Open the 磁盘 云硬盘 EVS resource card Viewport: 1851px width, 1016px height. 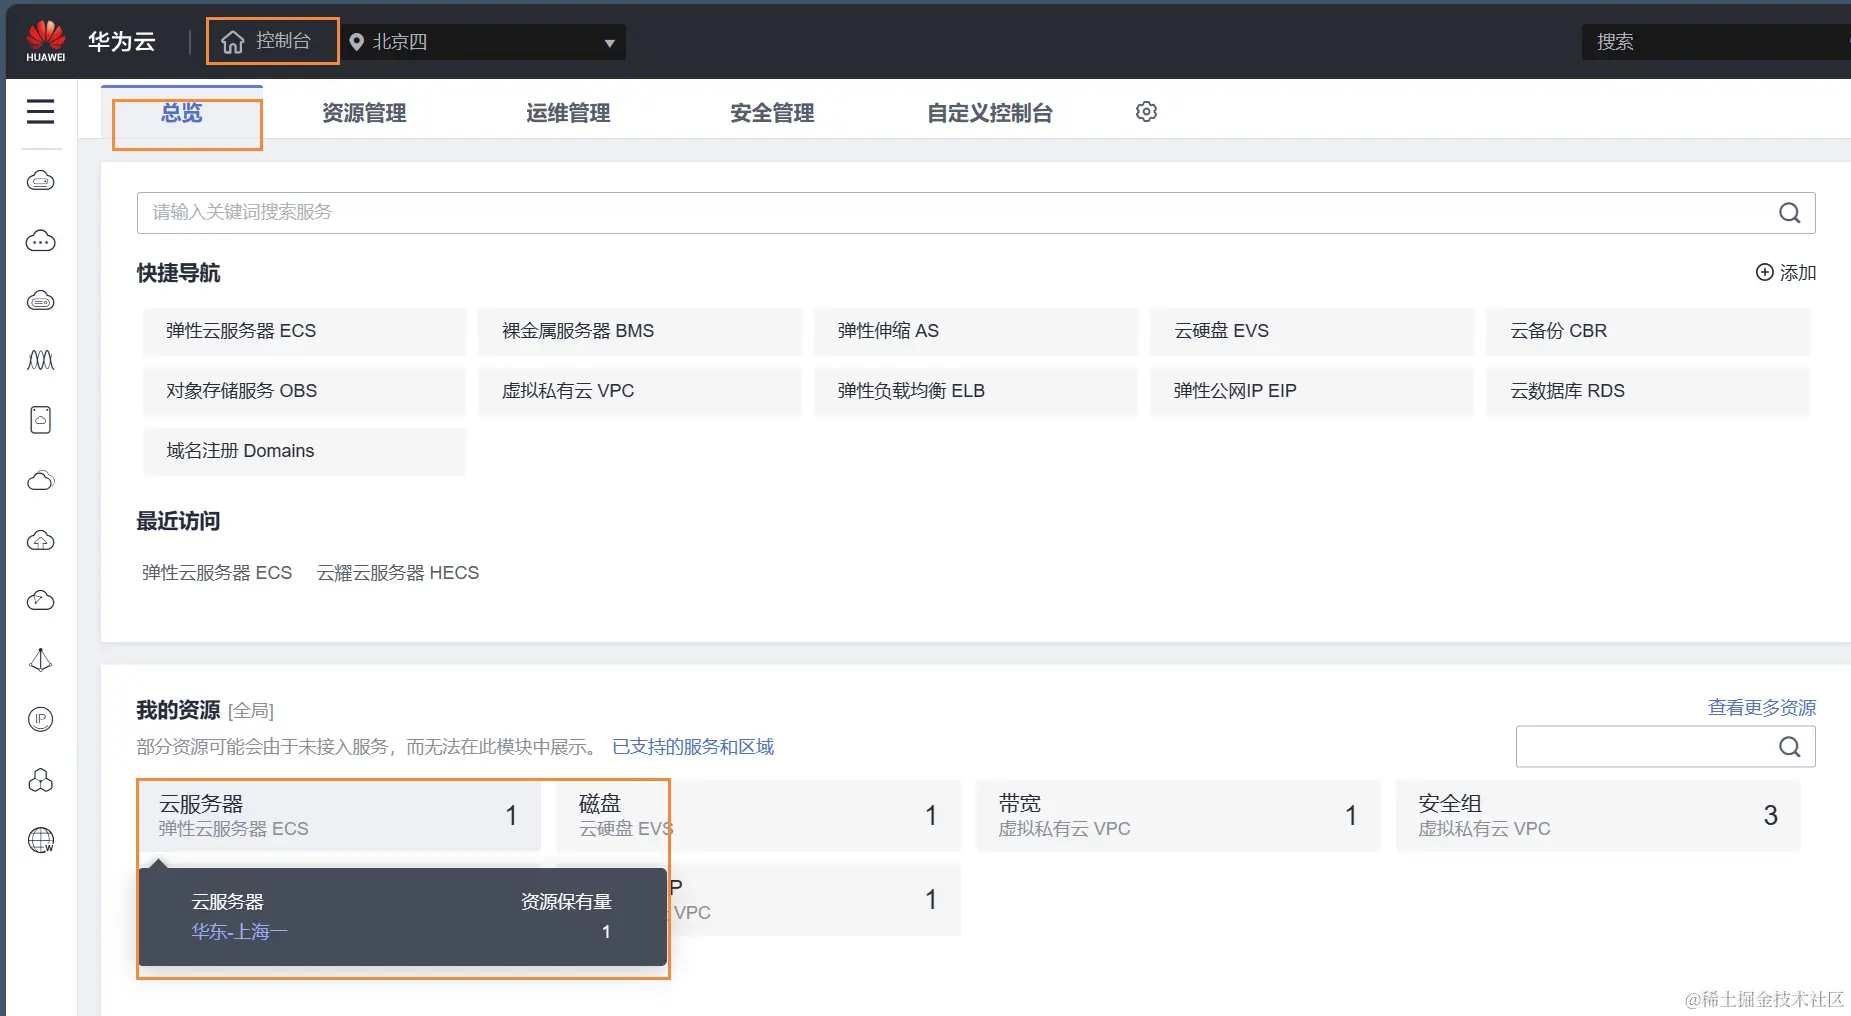(758, 816)
